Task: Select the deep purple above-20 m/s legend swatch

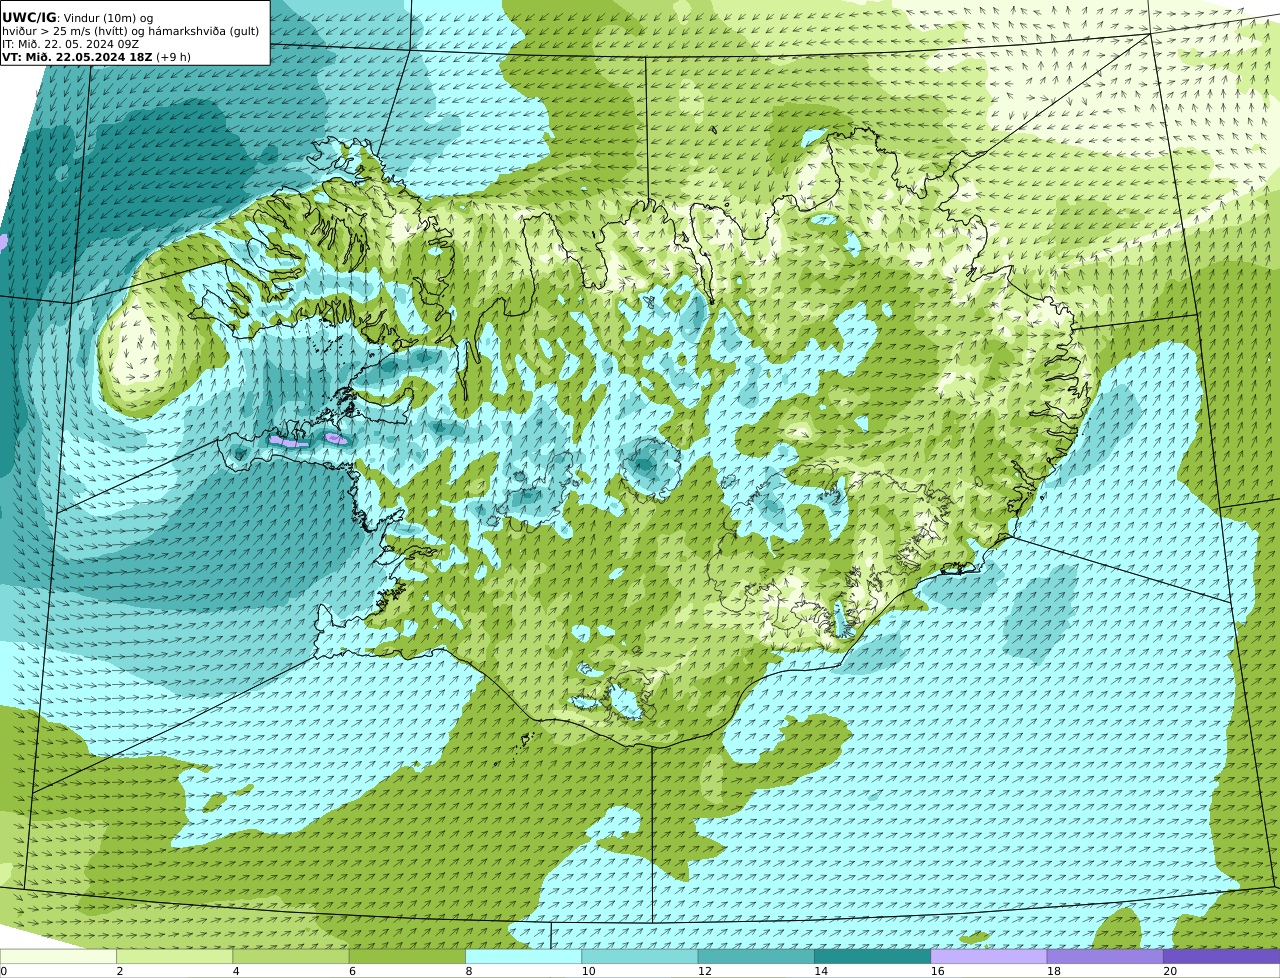Action: point(1221,956)
